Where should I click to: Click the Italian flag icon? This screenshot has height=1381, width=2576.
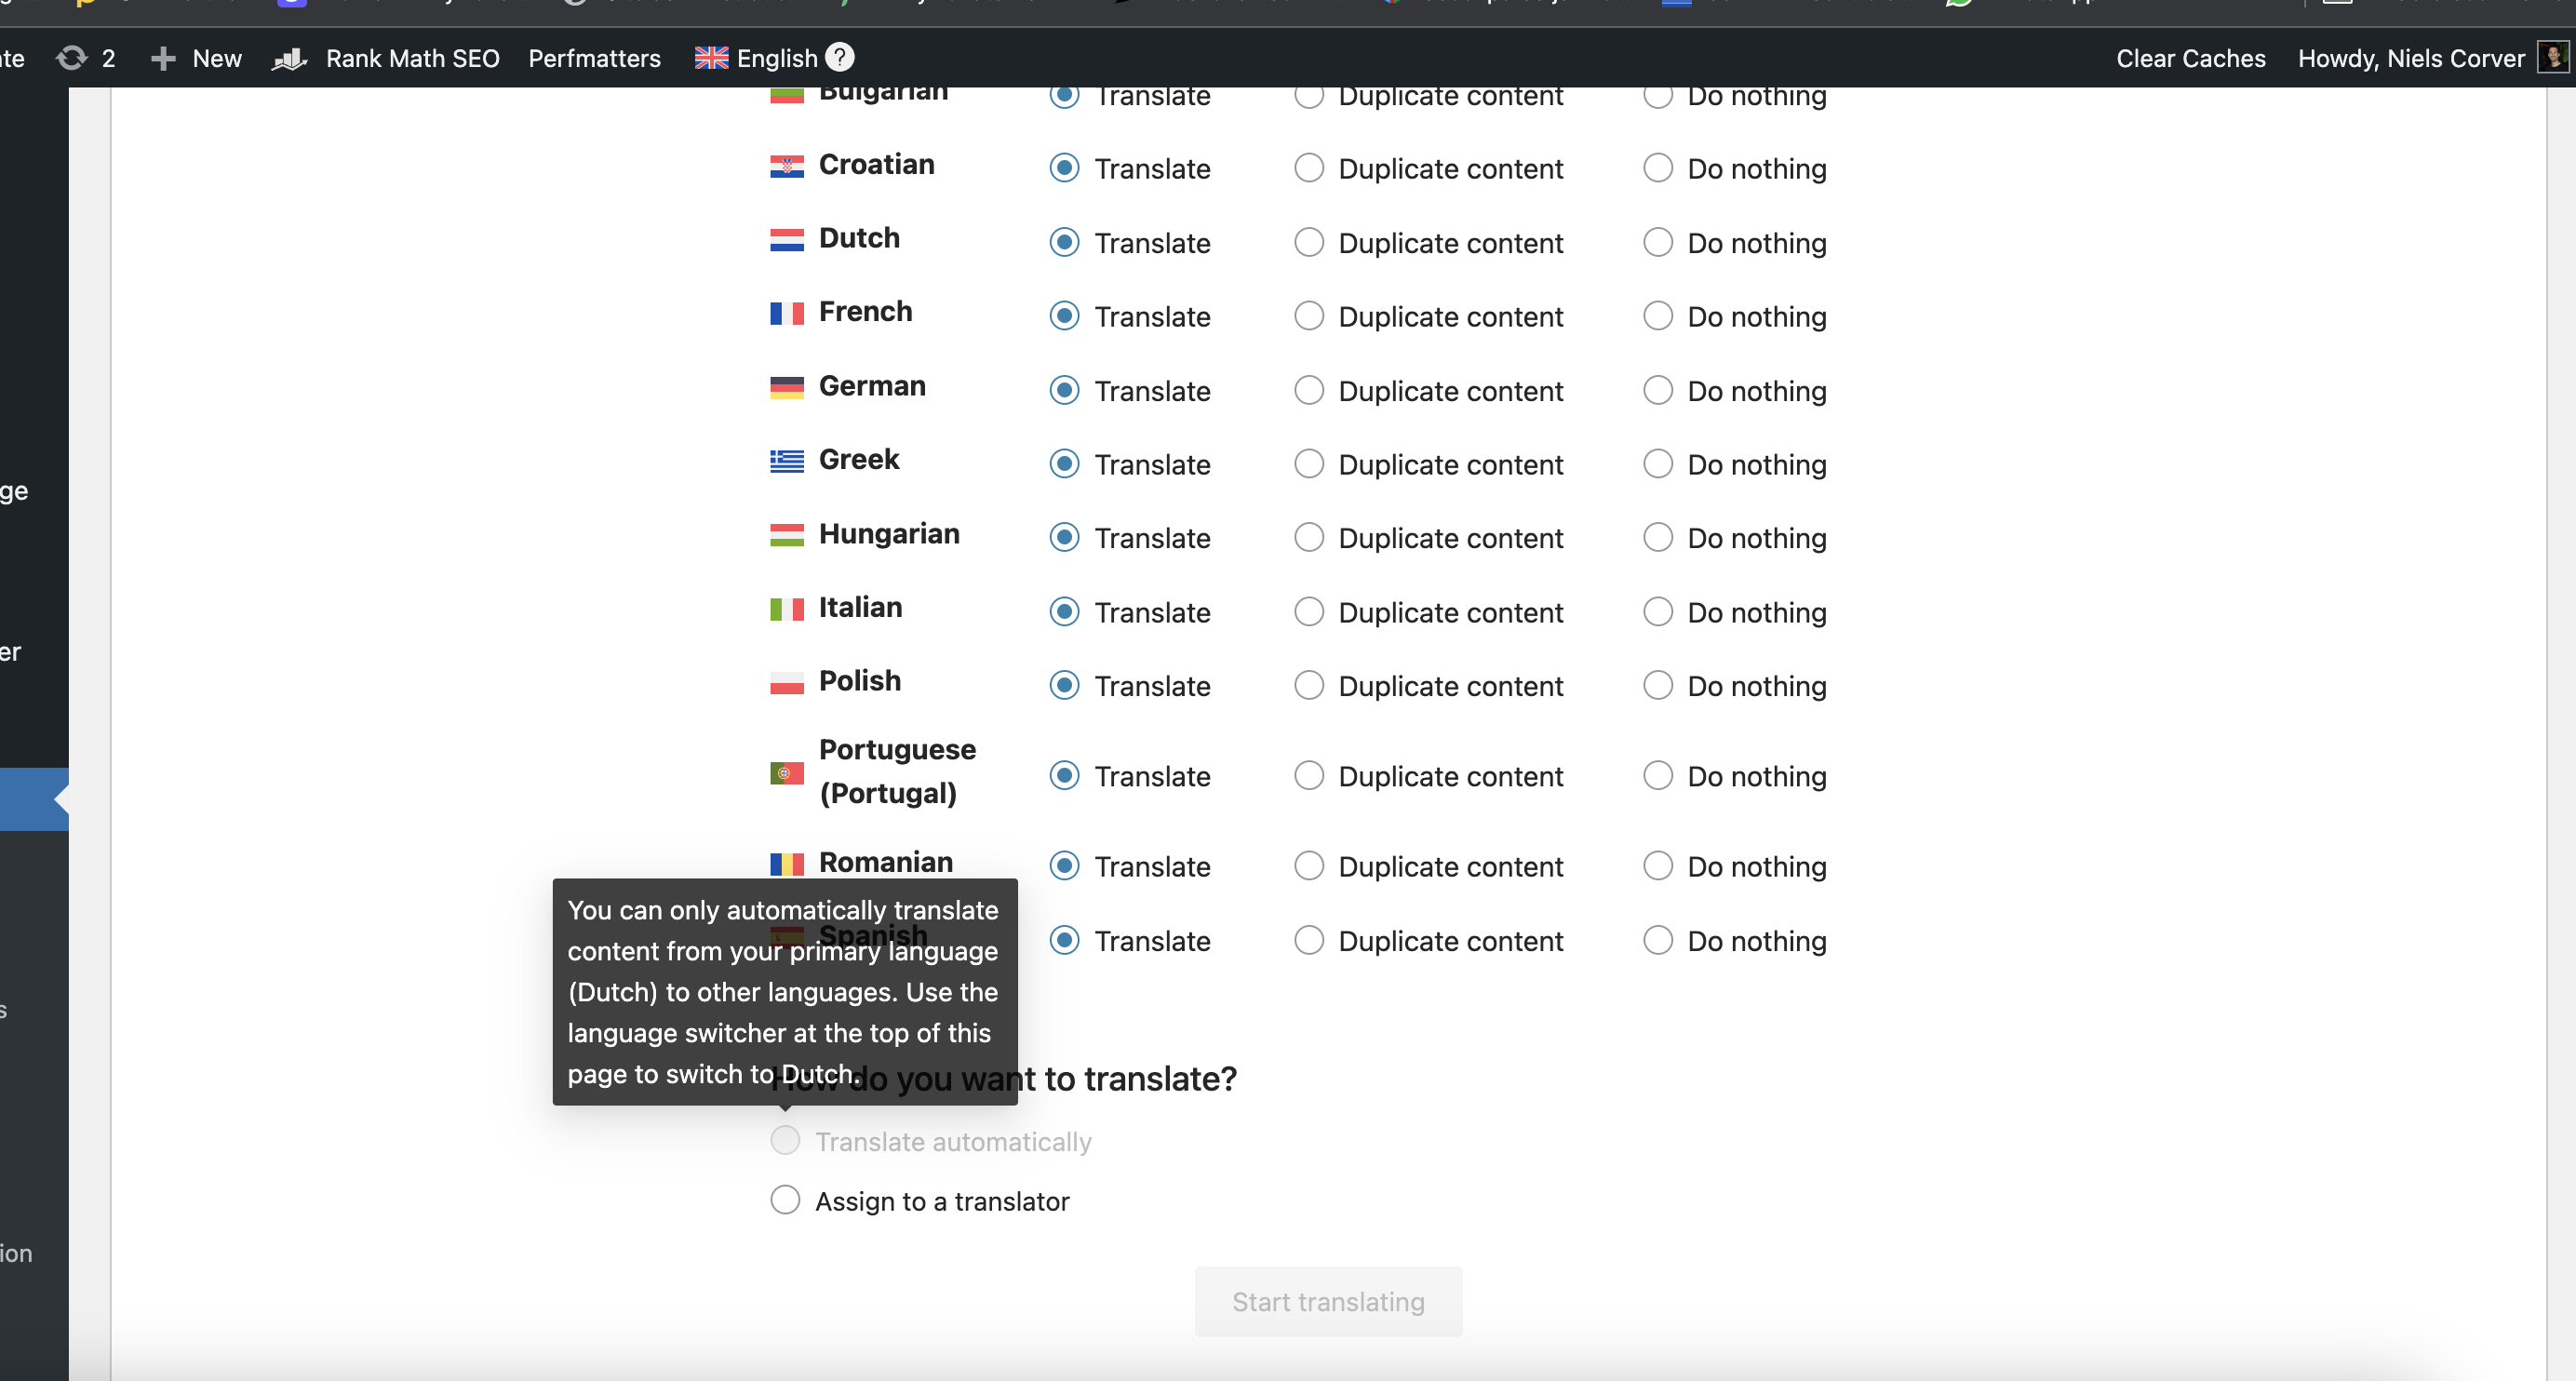point(787,609)
